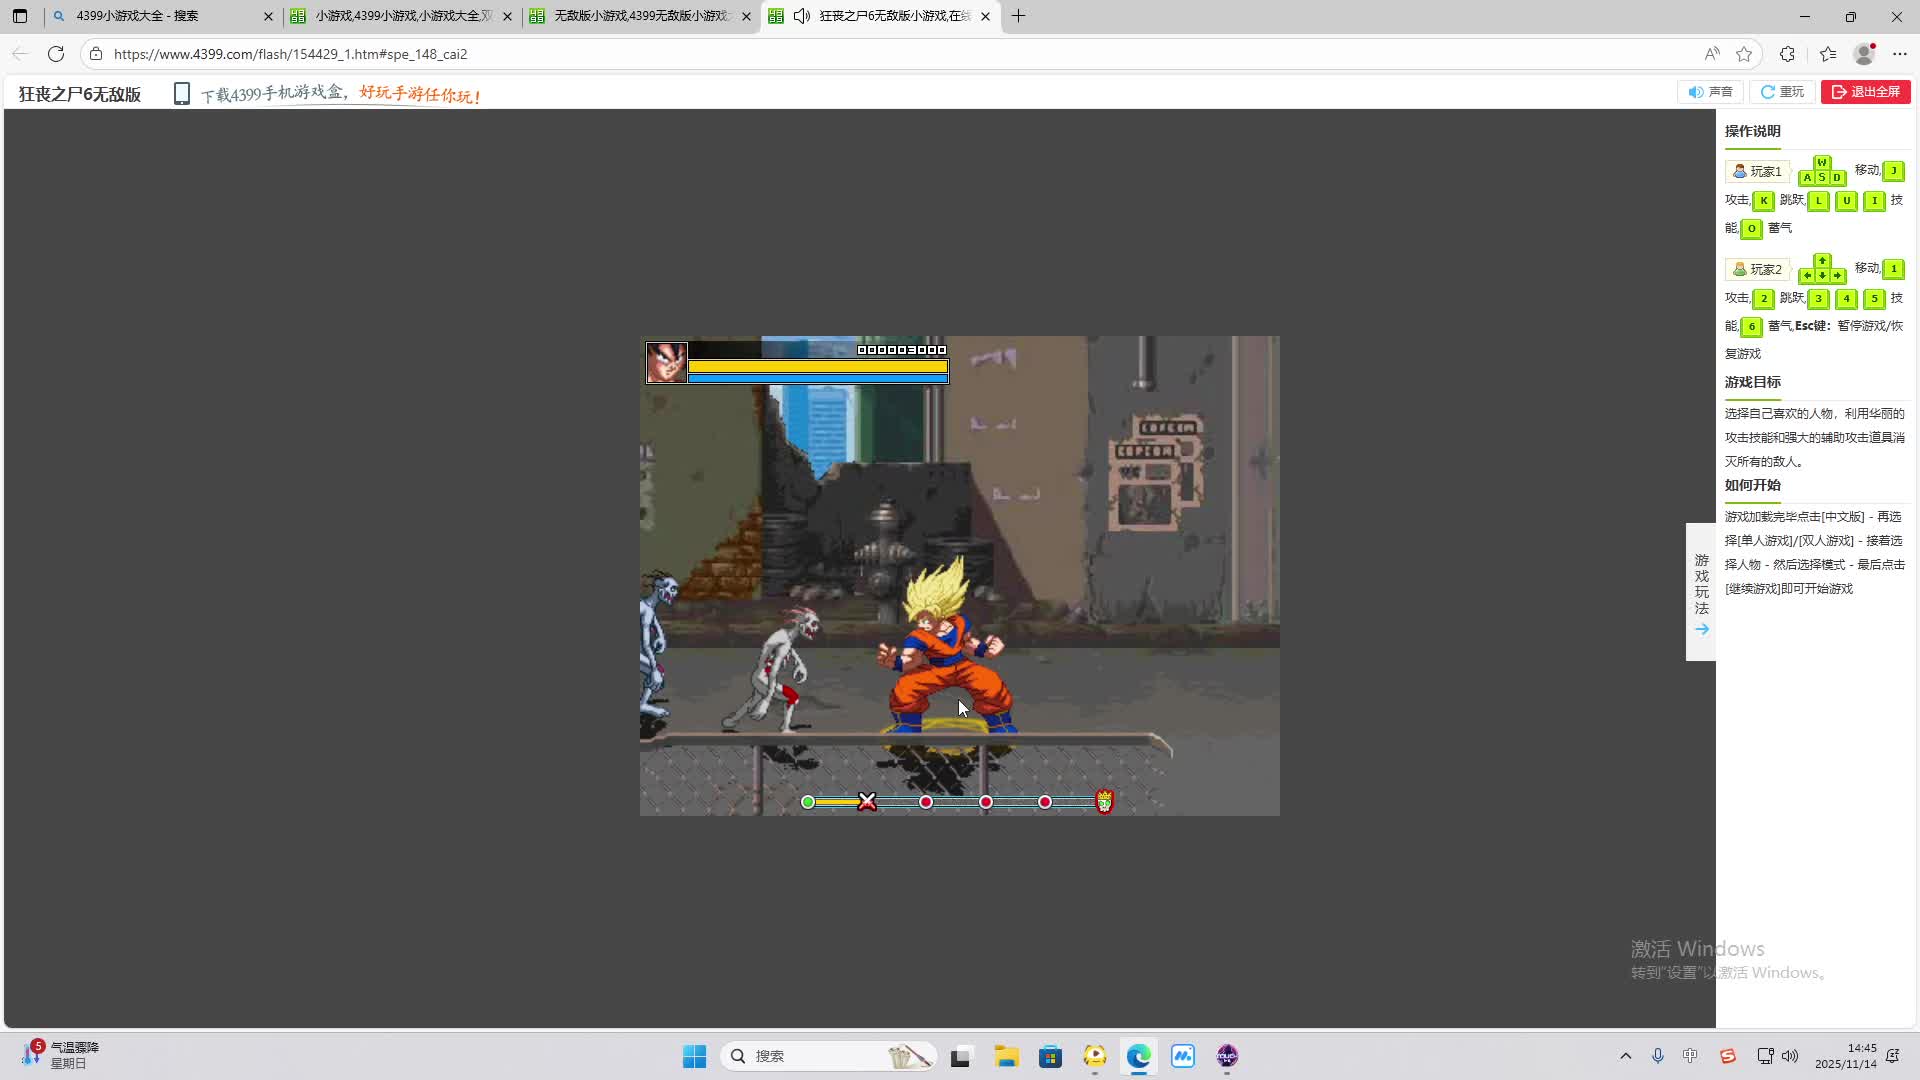Open the read aloud icon in address bar

point(1712,54)
